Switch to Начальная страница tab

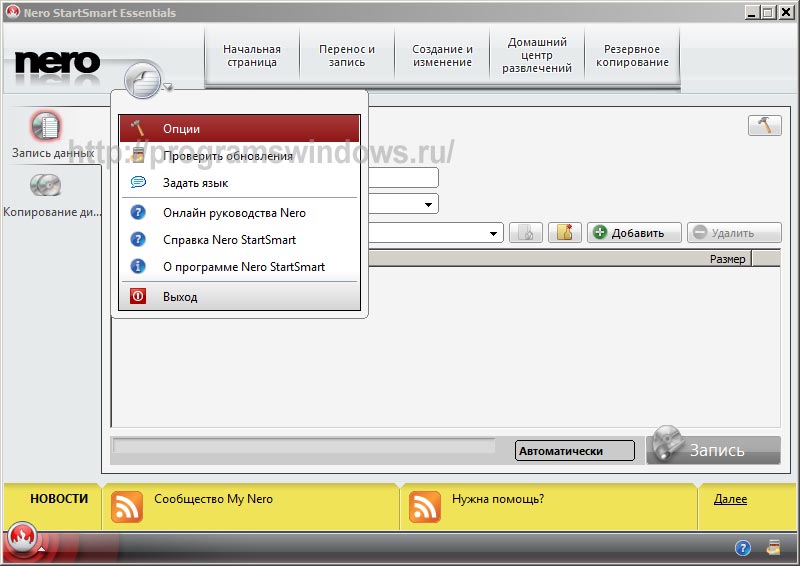[252, 56]
